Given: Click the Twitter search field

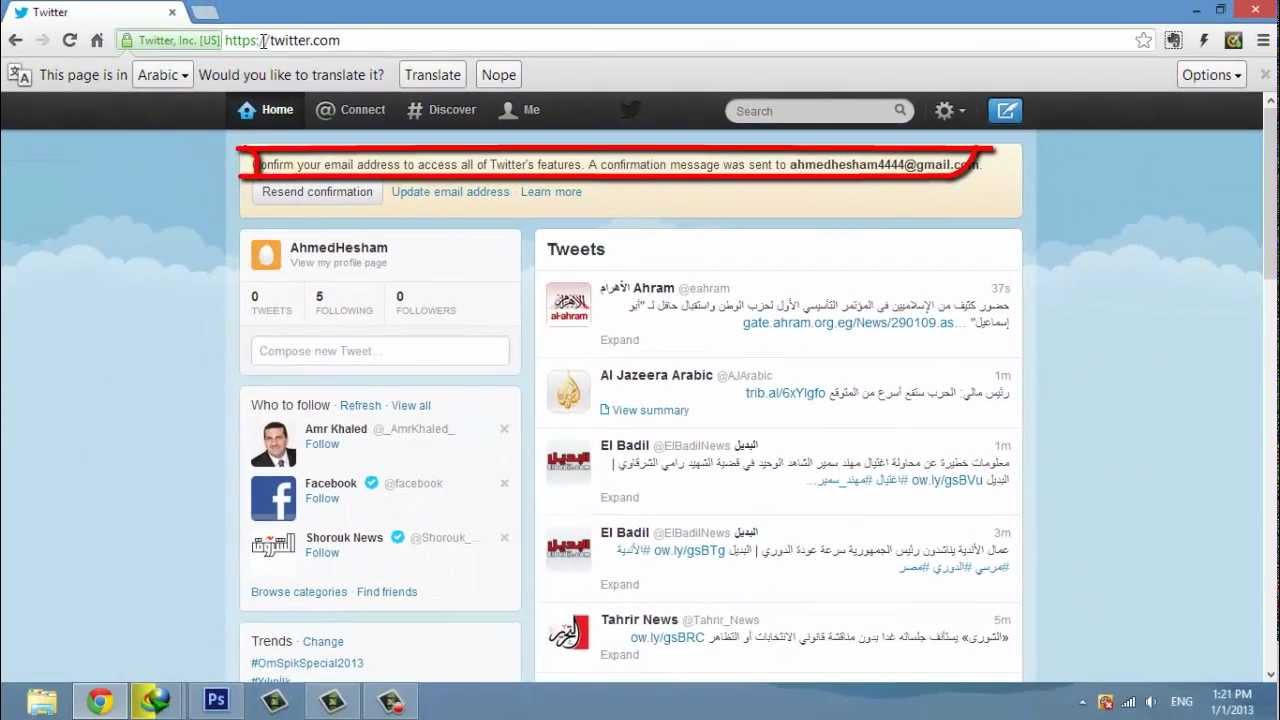Looking at the screenshot, I should point(819,111).
